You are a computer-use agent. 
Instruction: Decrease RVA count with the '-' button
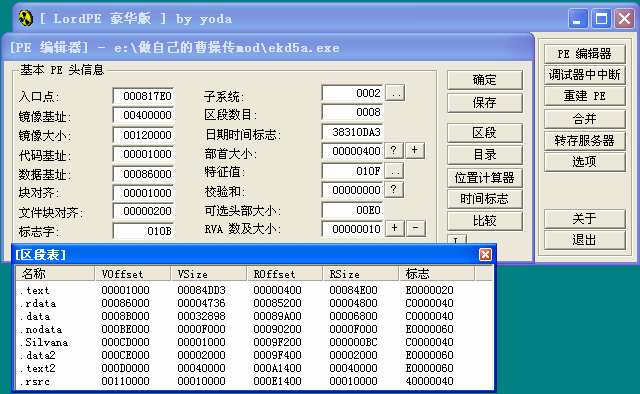point(416,228)
